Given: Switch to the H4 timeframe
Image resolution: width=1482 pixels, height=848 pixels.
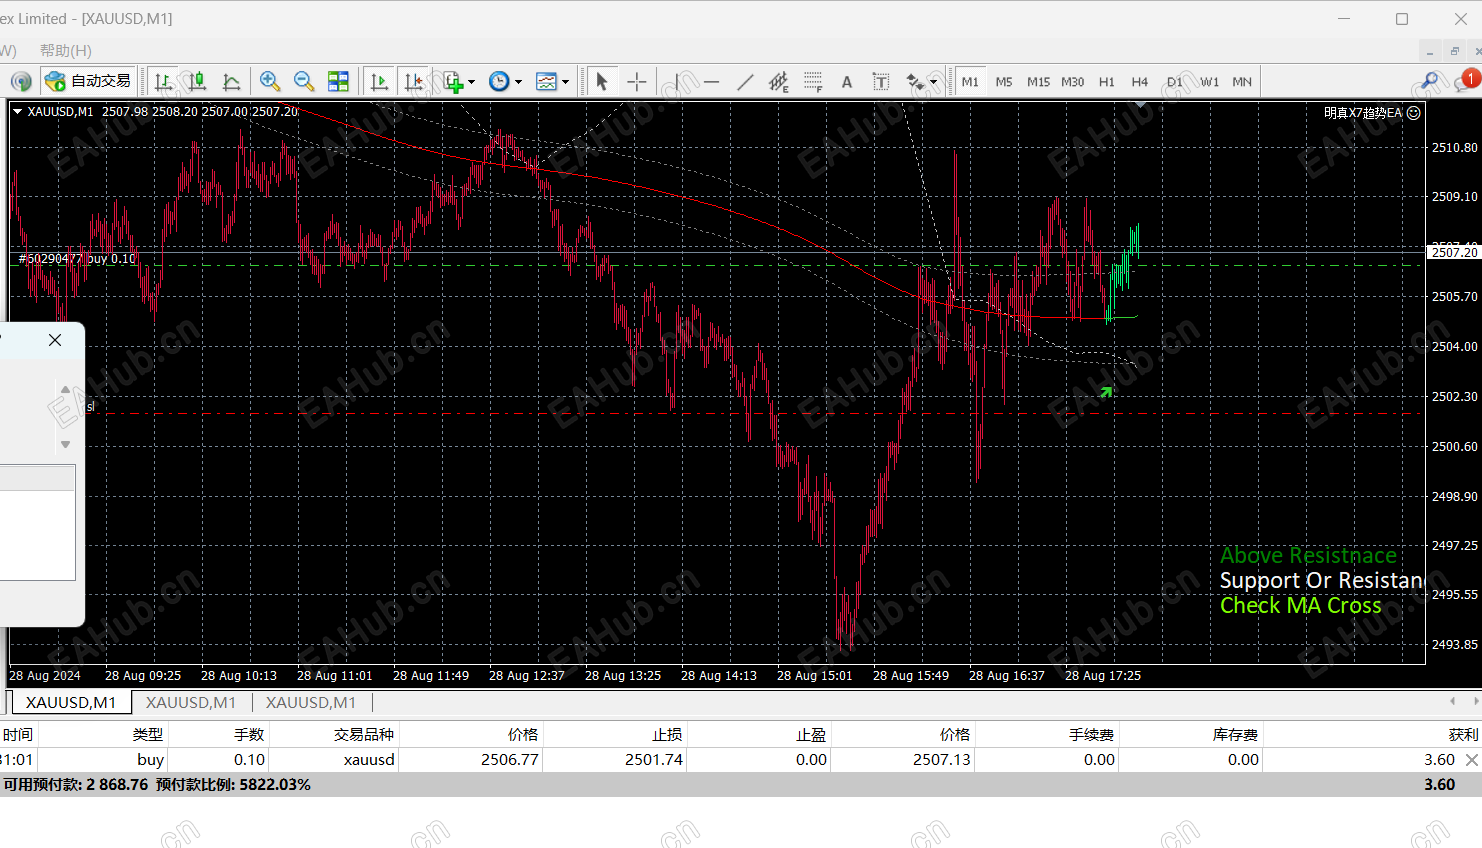Looking at the screenshot, I should pos(1140,82).
